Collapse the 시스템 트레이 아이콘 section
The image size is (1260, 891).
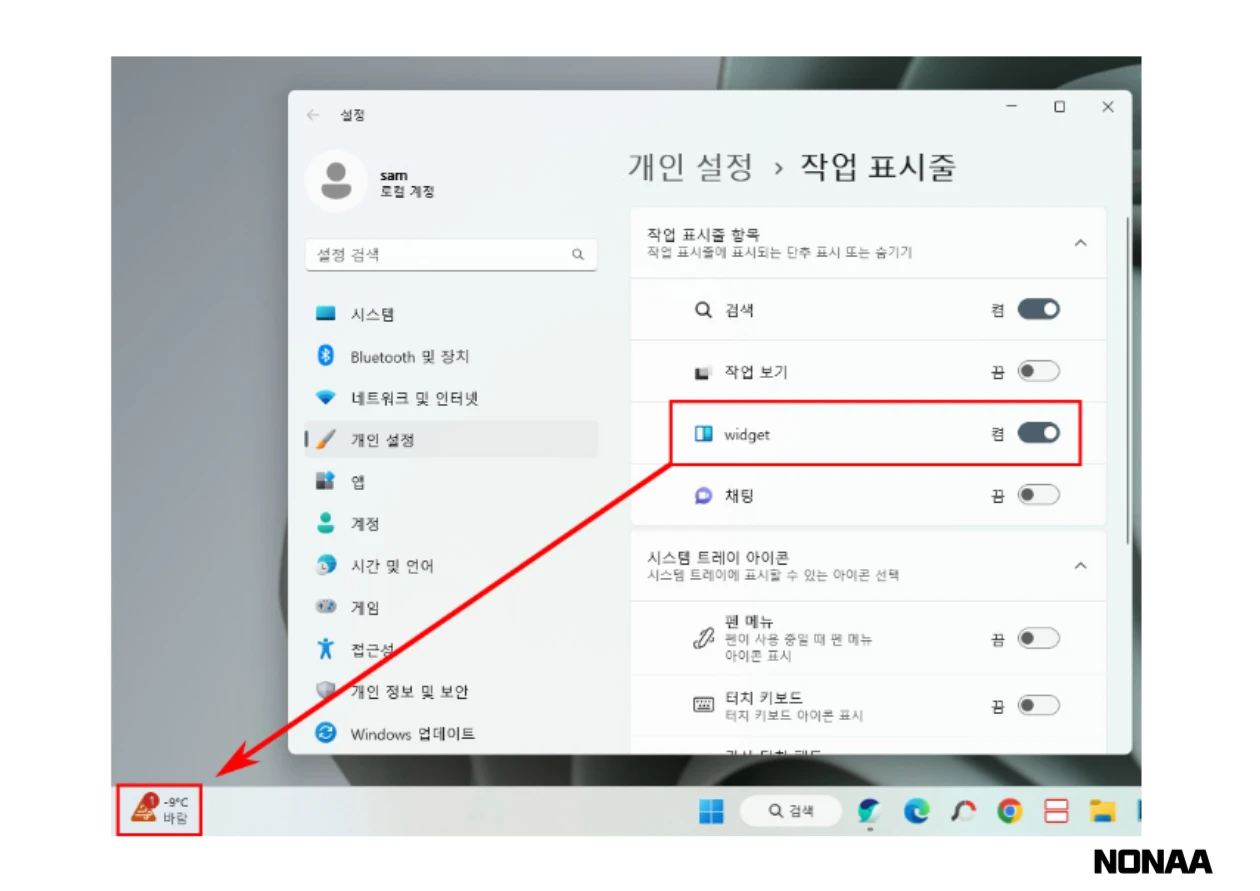coord(1080,566)
